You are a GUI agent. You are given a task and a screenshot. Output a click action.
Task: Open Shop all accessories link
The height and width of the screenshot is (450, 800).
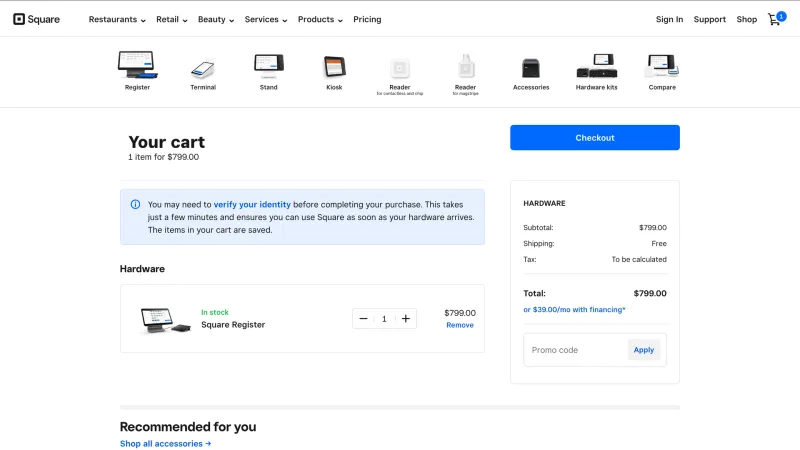[x=165, y=444]
